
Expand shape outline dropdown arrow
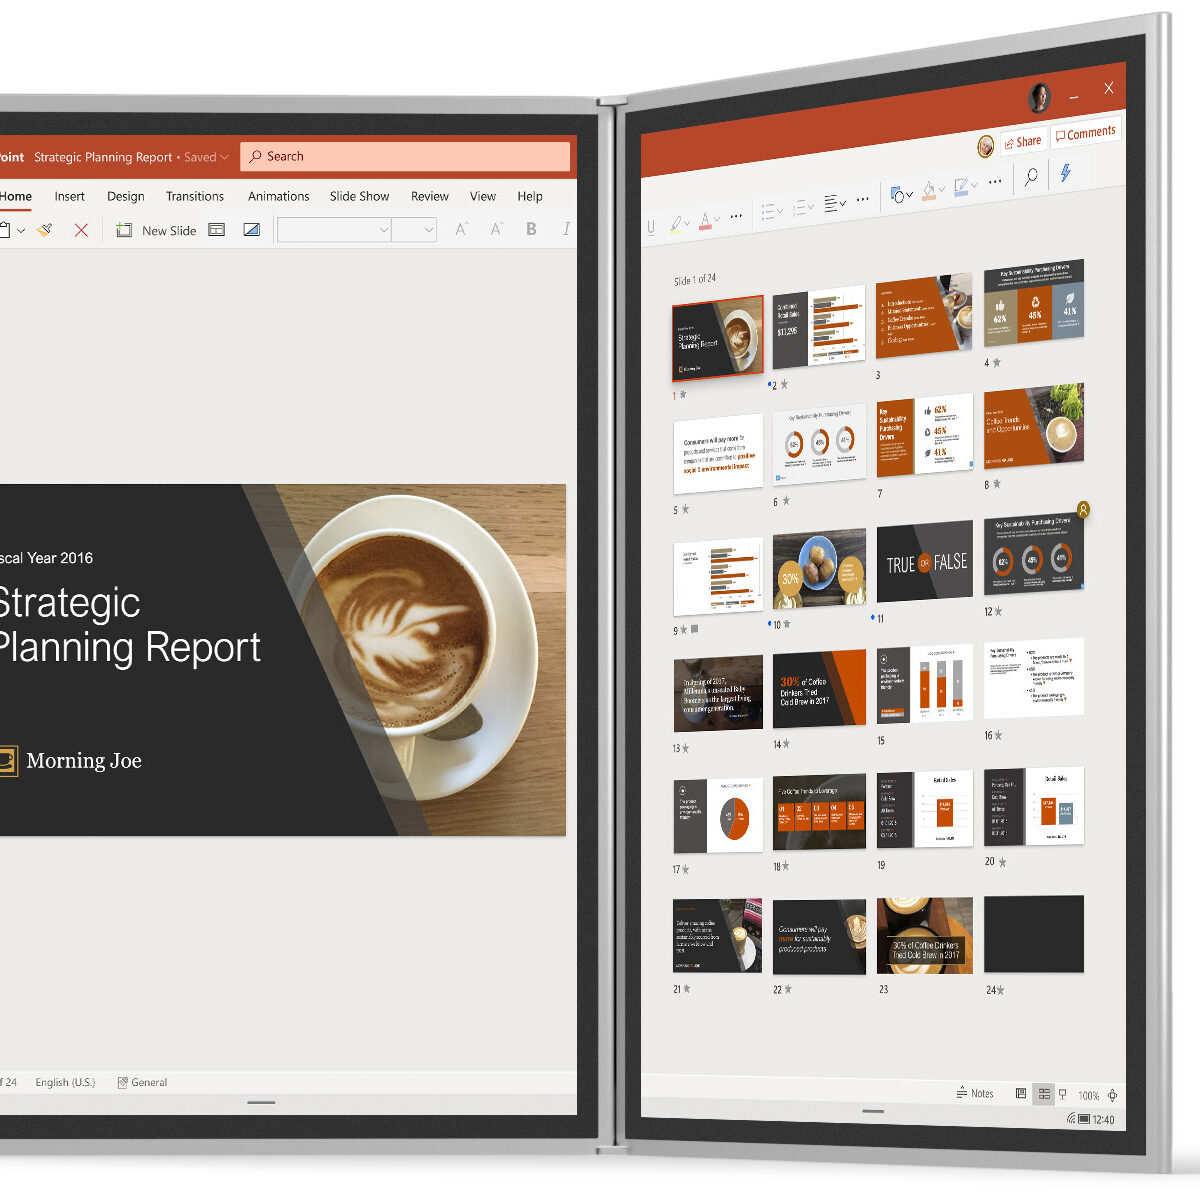[975, 184]
